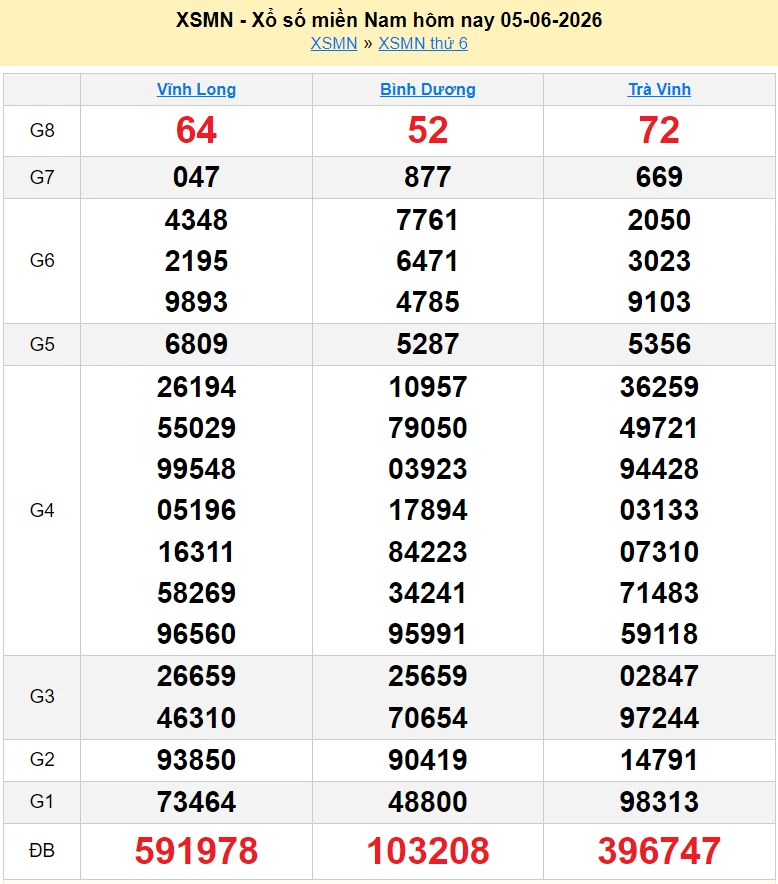Screen dimensions: 778x884
Task: Click G6 value 2195
Action: [196, 261]
